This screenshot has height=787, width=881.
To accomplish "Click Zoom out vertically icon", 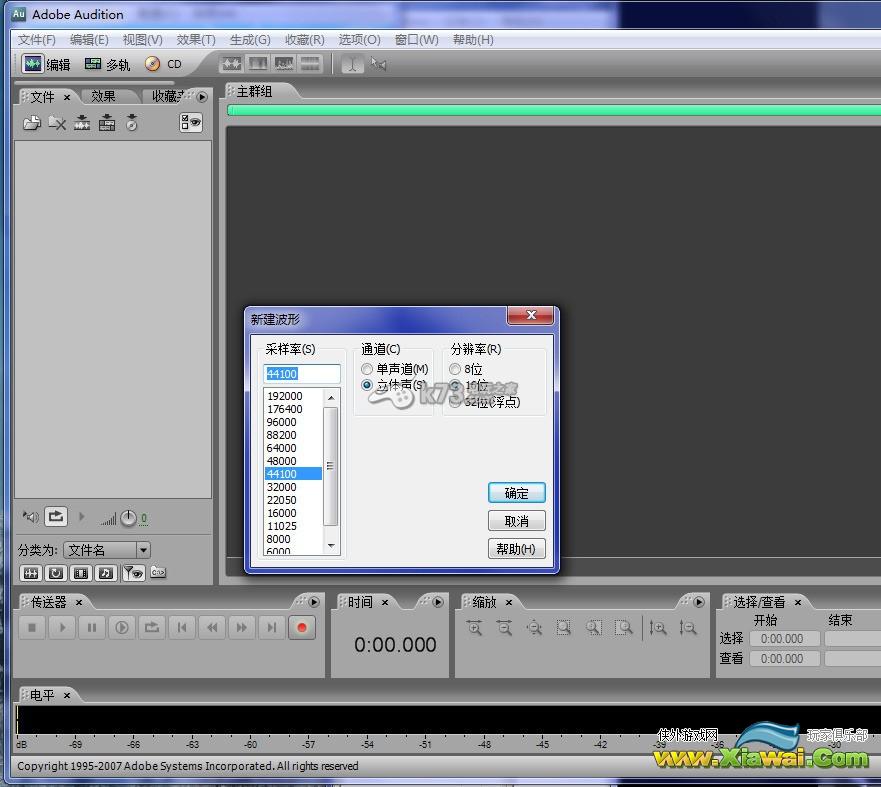I will [688, 627].
